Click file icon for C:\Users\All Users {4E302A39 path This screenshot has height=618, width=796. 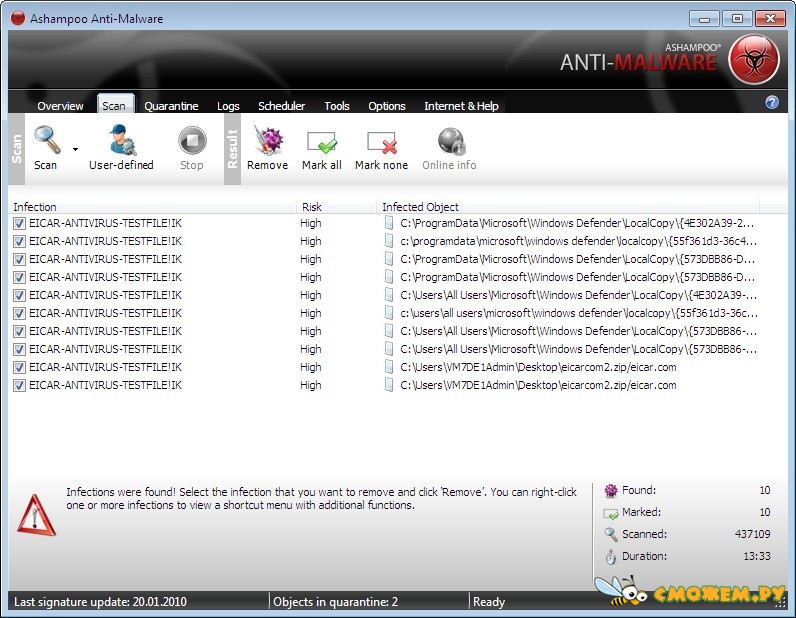389,295
